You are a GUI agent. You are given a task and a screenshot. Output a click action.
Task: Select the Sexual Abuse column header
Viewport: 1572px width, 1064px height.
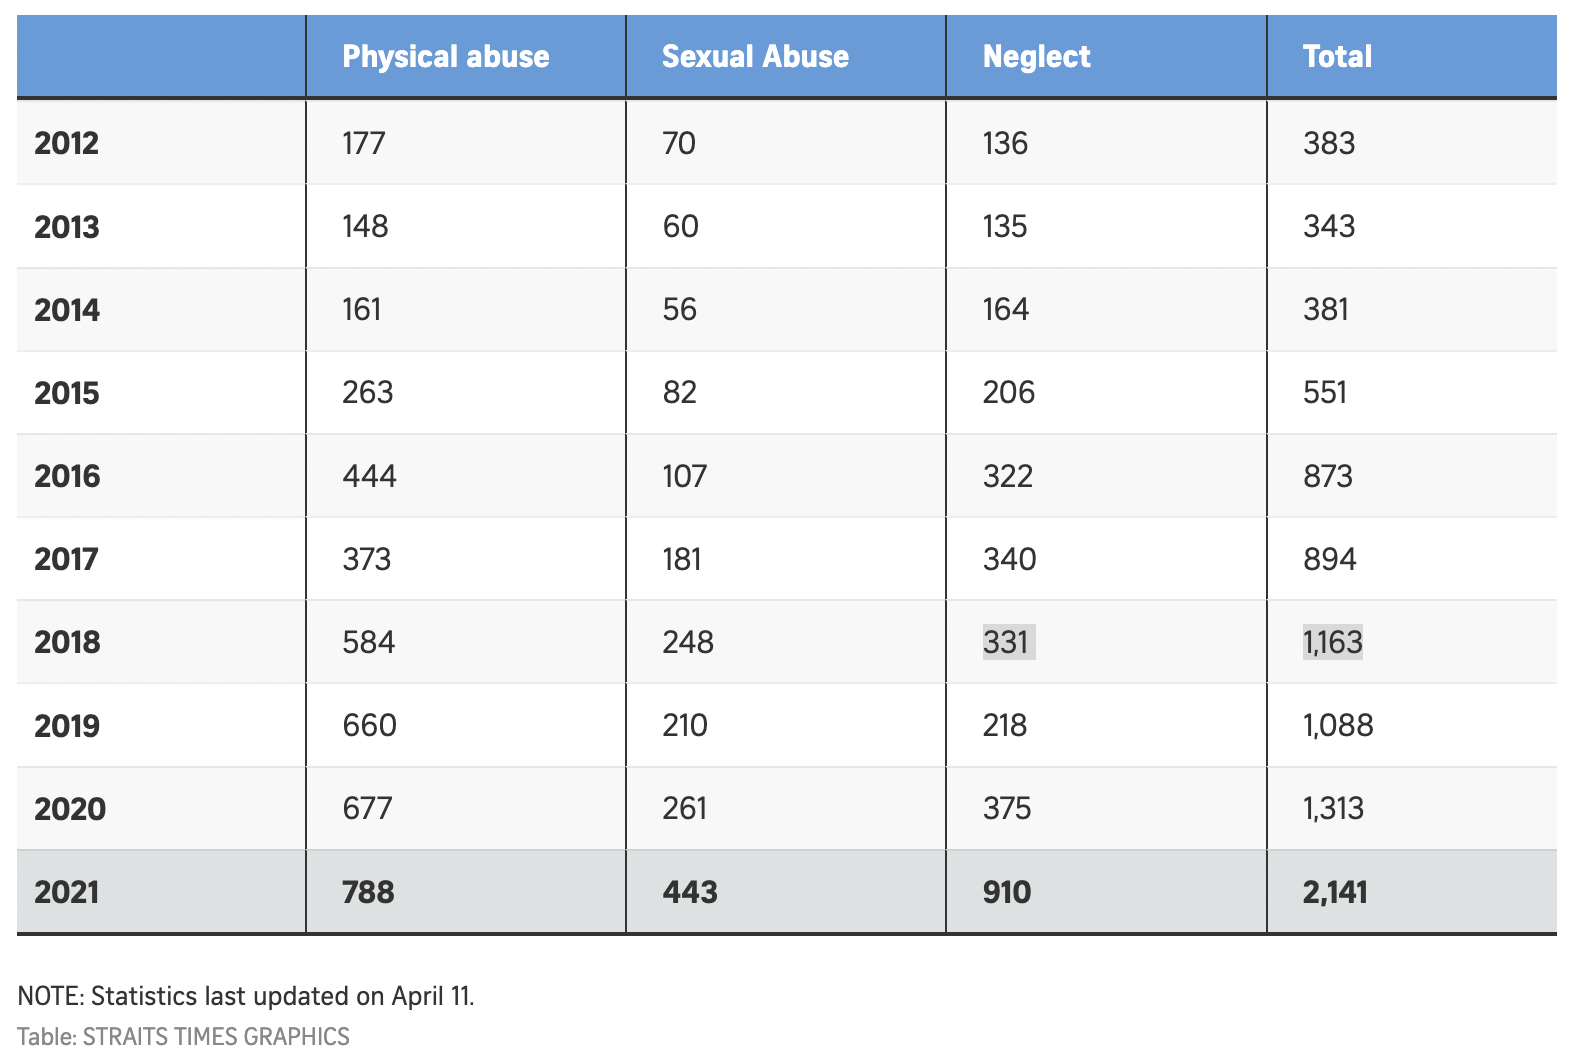point(755,57)
